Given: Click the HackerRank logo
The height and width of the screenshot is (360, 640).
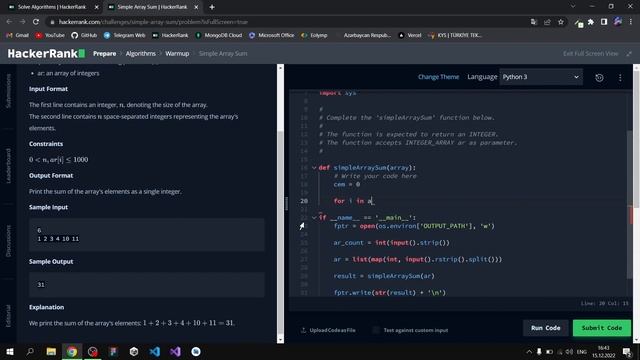Looking at the screenshot, I should point(46,53).
